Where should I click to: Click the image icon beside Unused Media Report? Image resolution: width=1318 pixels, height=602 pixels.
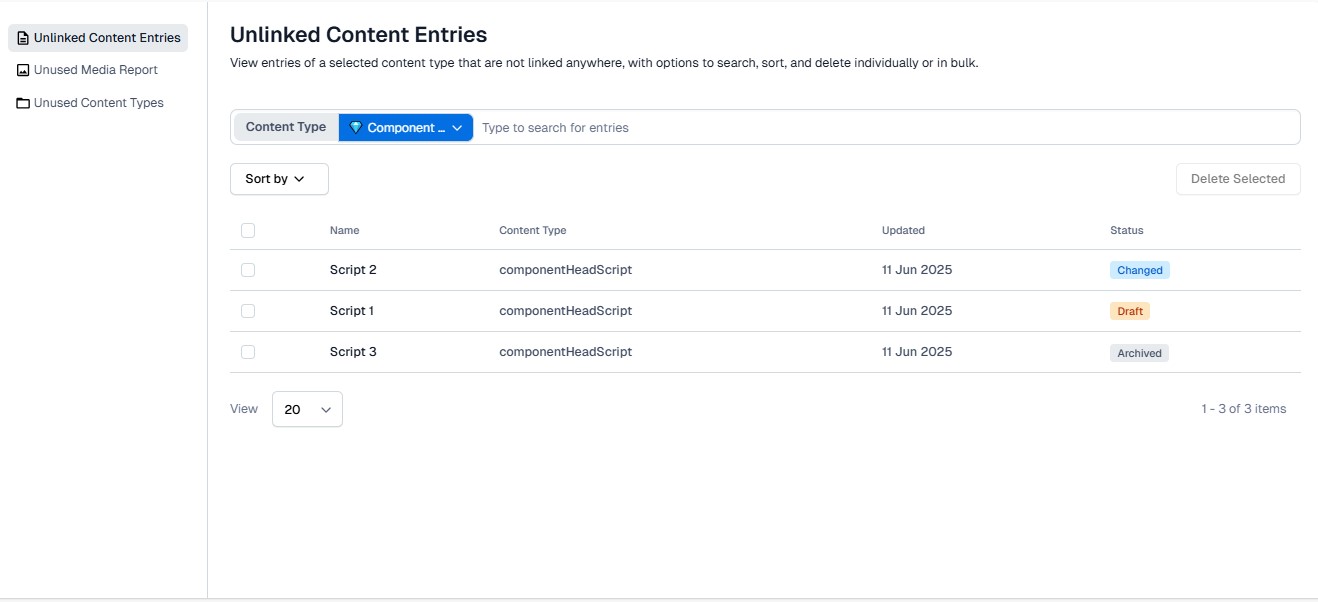pyautogui.click(x=21, y=70)
